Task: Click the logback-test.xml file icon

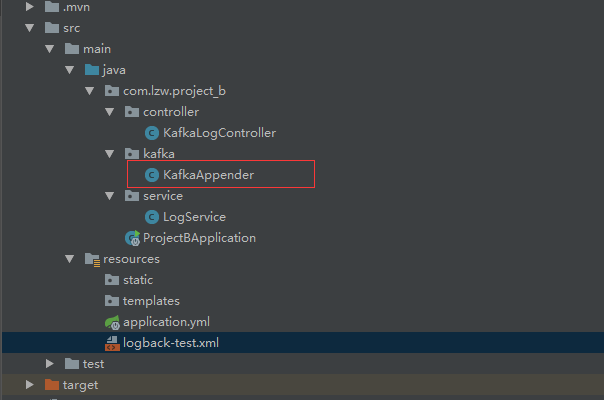Action: 112,343
